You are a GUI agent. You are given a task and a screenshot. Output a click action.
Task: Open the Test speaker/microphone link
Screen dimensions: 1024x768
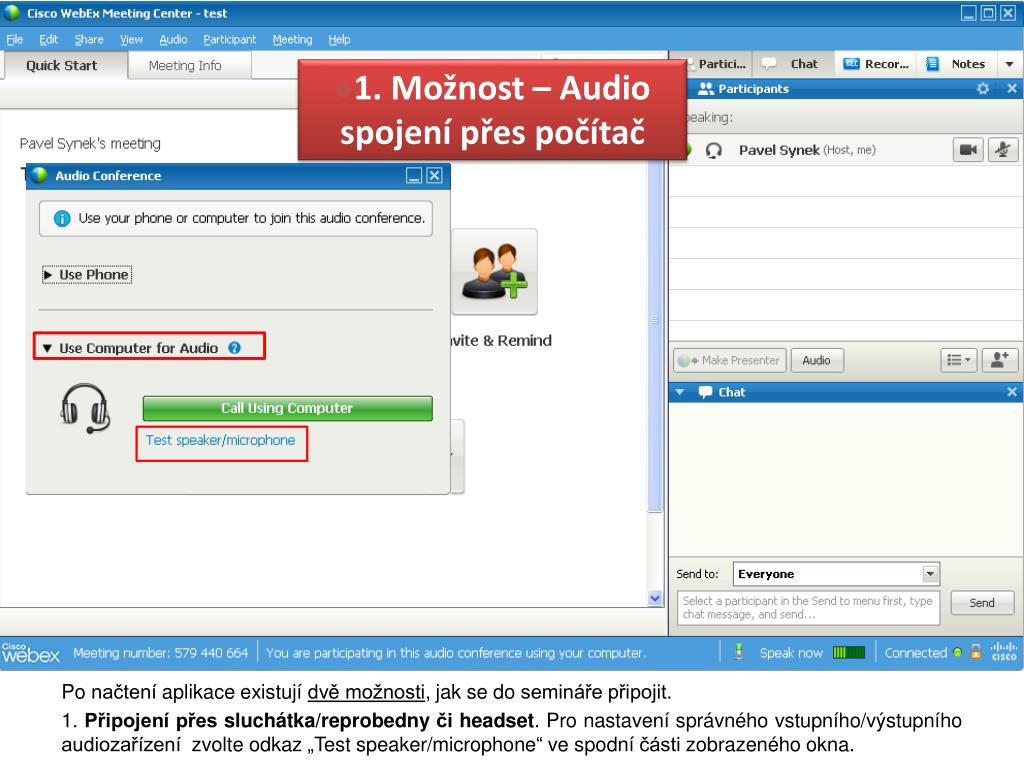pos(220,440)
